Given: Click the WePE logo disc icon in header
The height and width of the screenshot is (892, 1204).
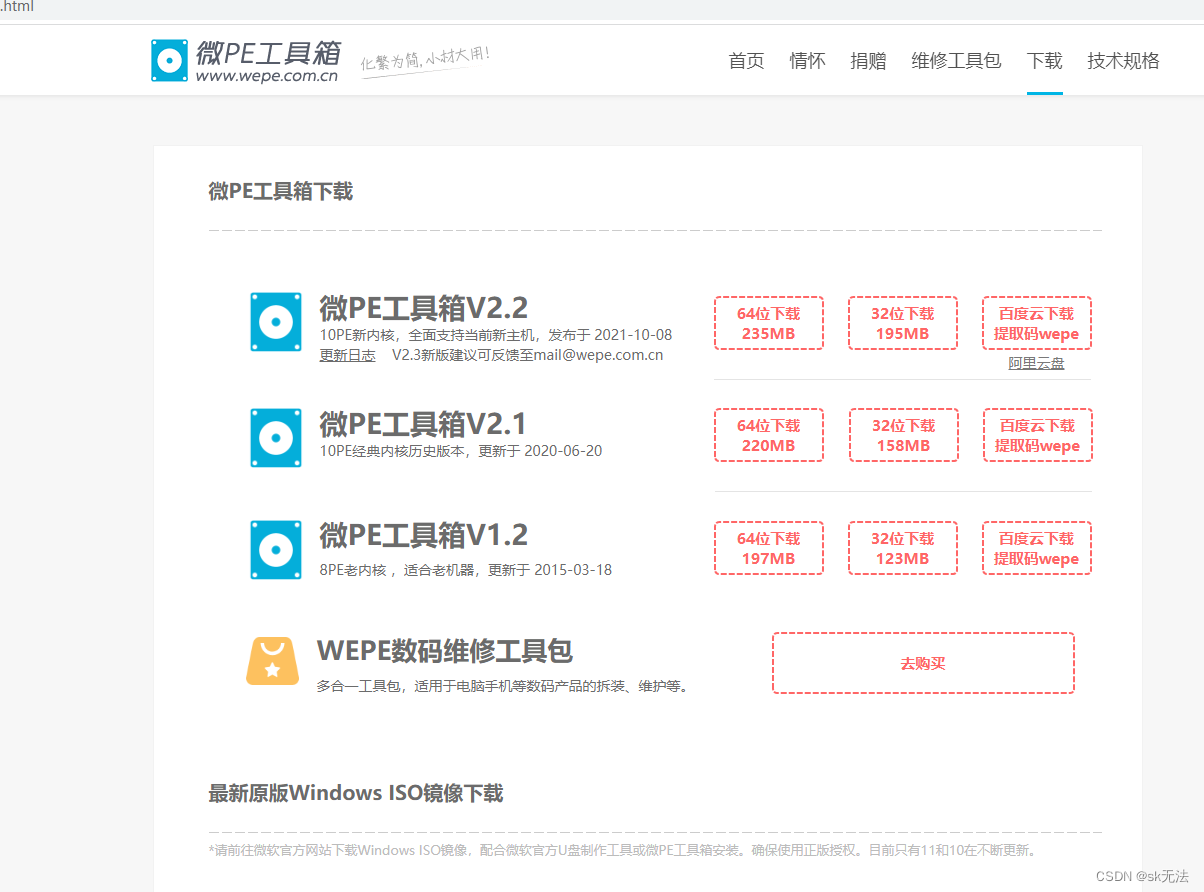Looking at the screenshot, I should pyautogui.click(x=169, y=61).
